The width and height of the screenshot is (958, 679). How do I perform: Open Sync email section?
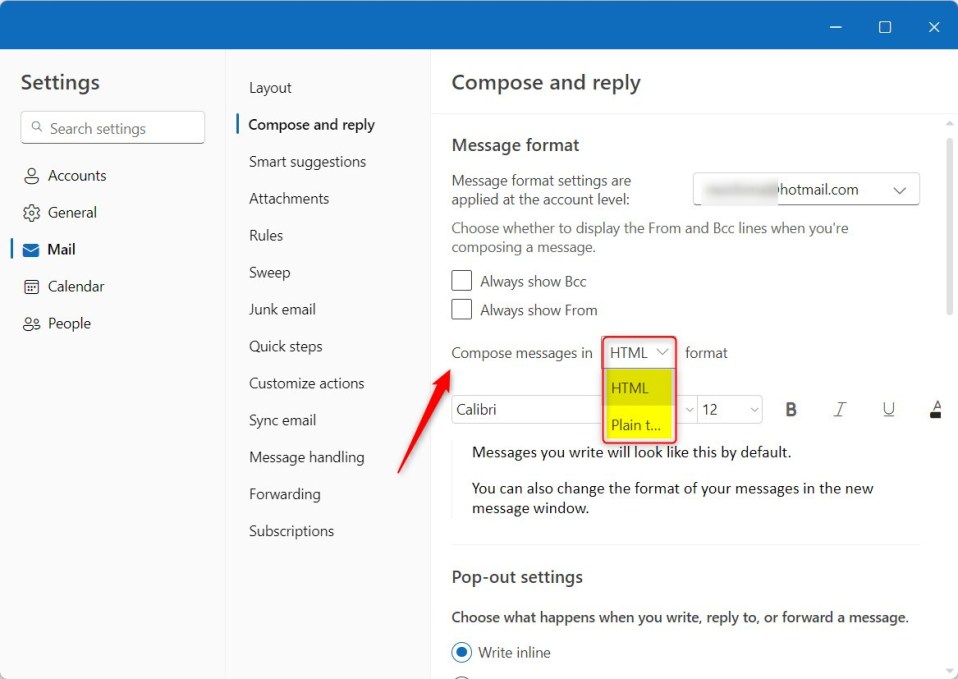(282, 420)
